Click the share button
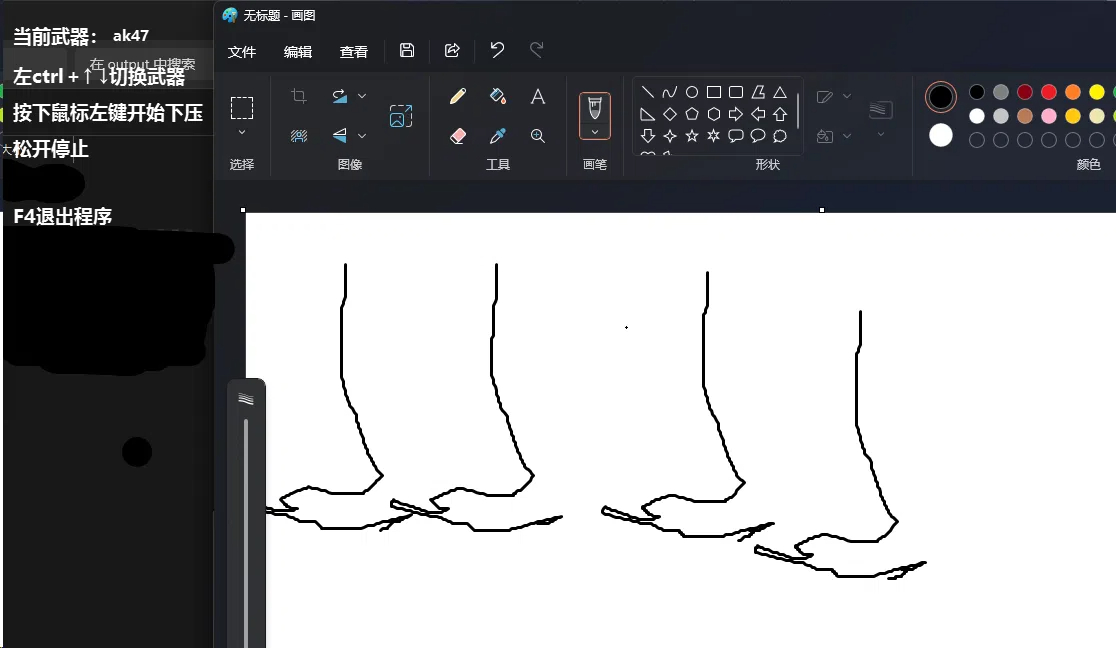1116x648 pixels. (x=452, y=50)
